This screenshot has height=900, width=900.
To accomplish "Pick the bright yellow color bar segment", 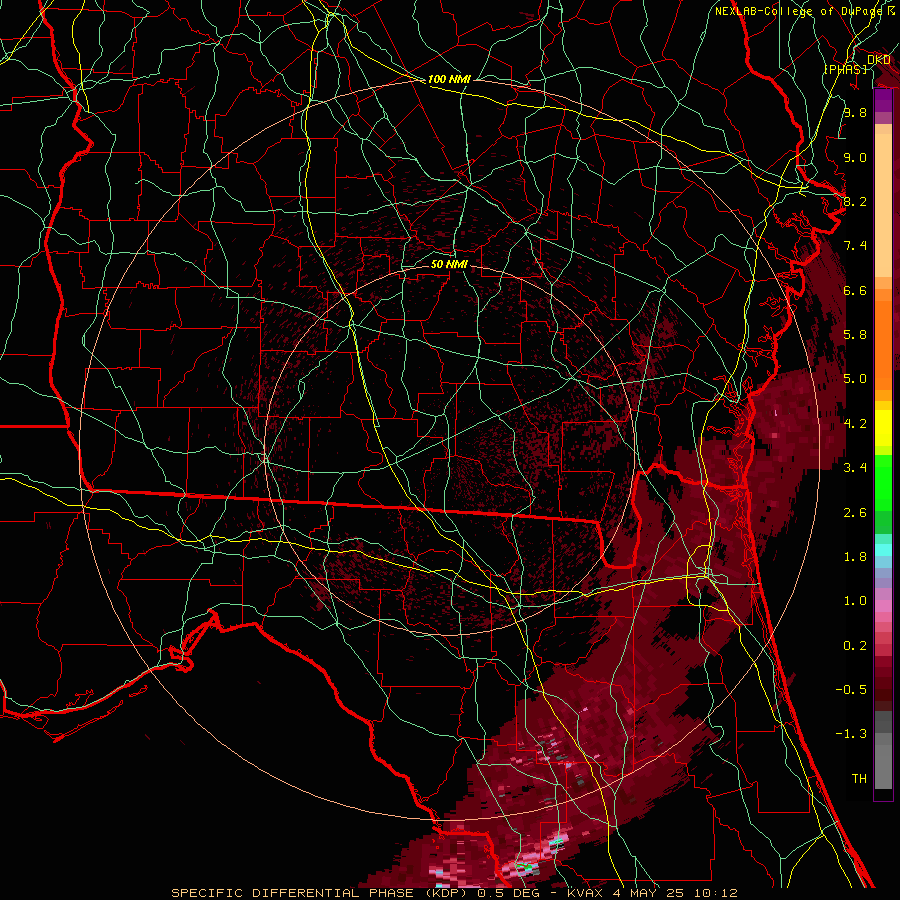I will click(x=883, y=428).
